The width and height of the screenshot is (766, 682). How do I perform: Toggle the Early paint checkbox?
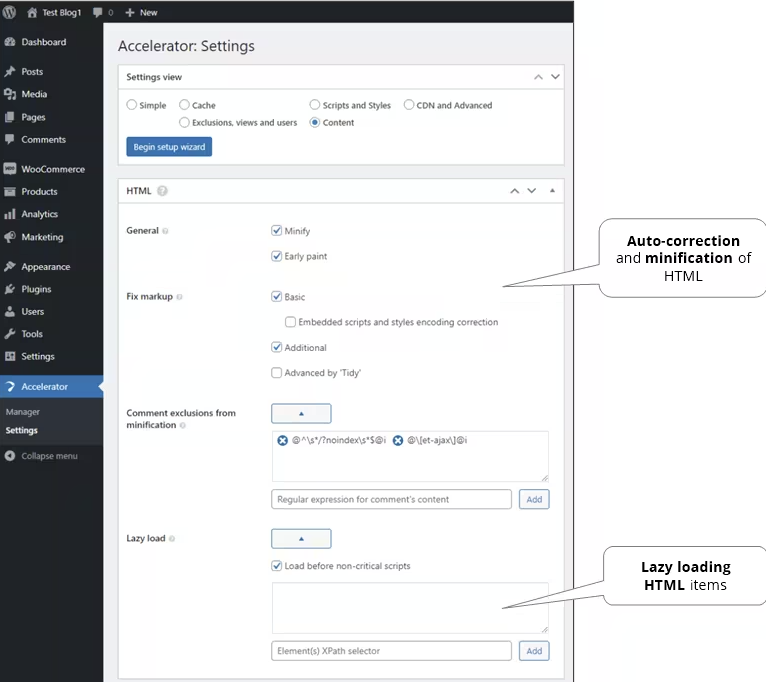[277, 256]
